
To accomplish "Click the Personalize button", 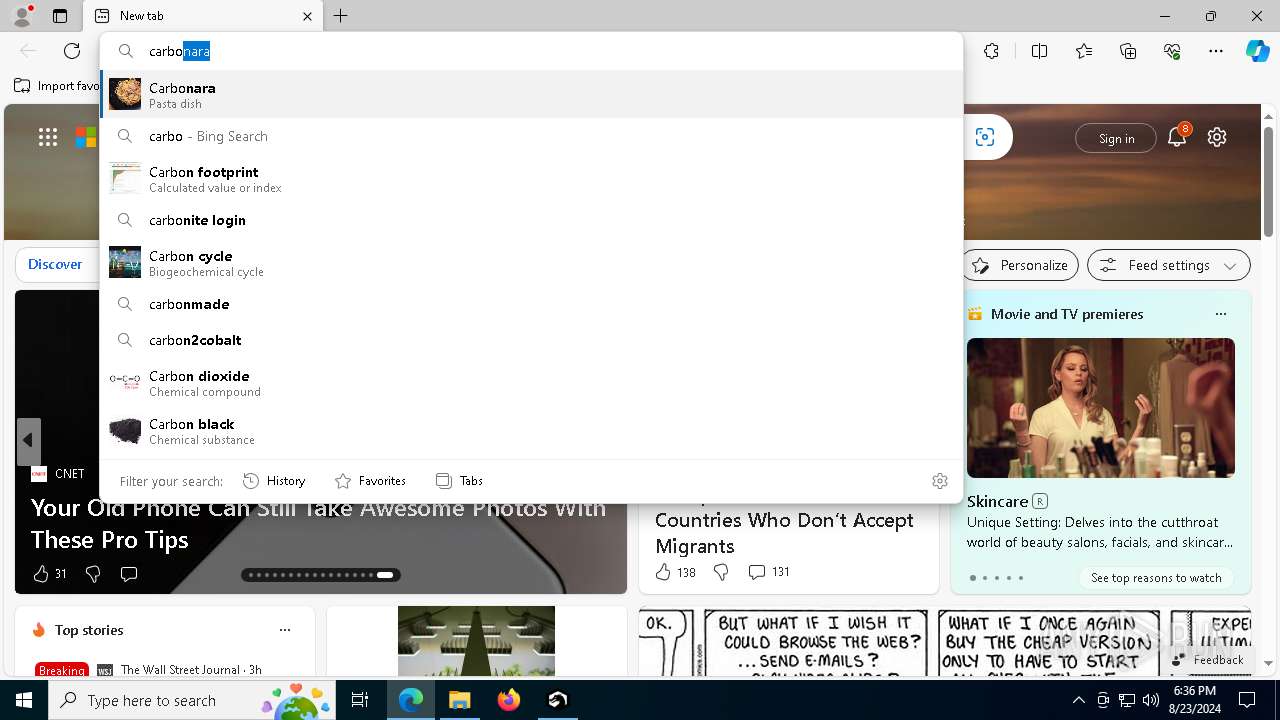I will [1020, 265].
